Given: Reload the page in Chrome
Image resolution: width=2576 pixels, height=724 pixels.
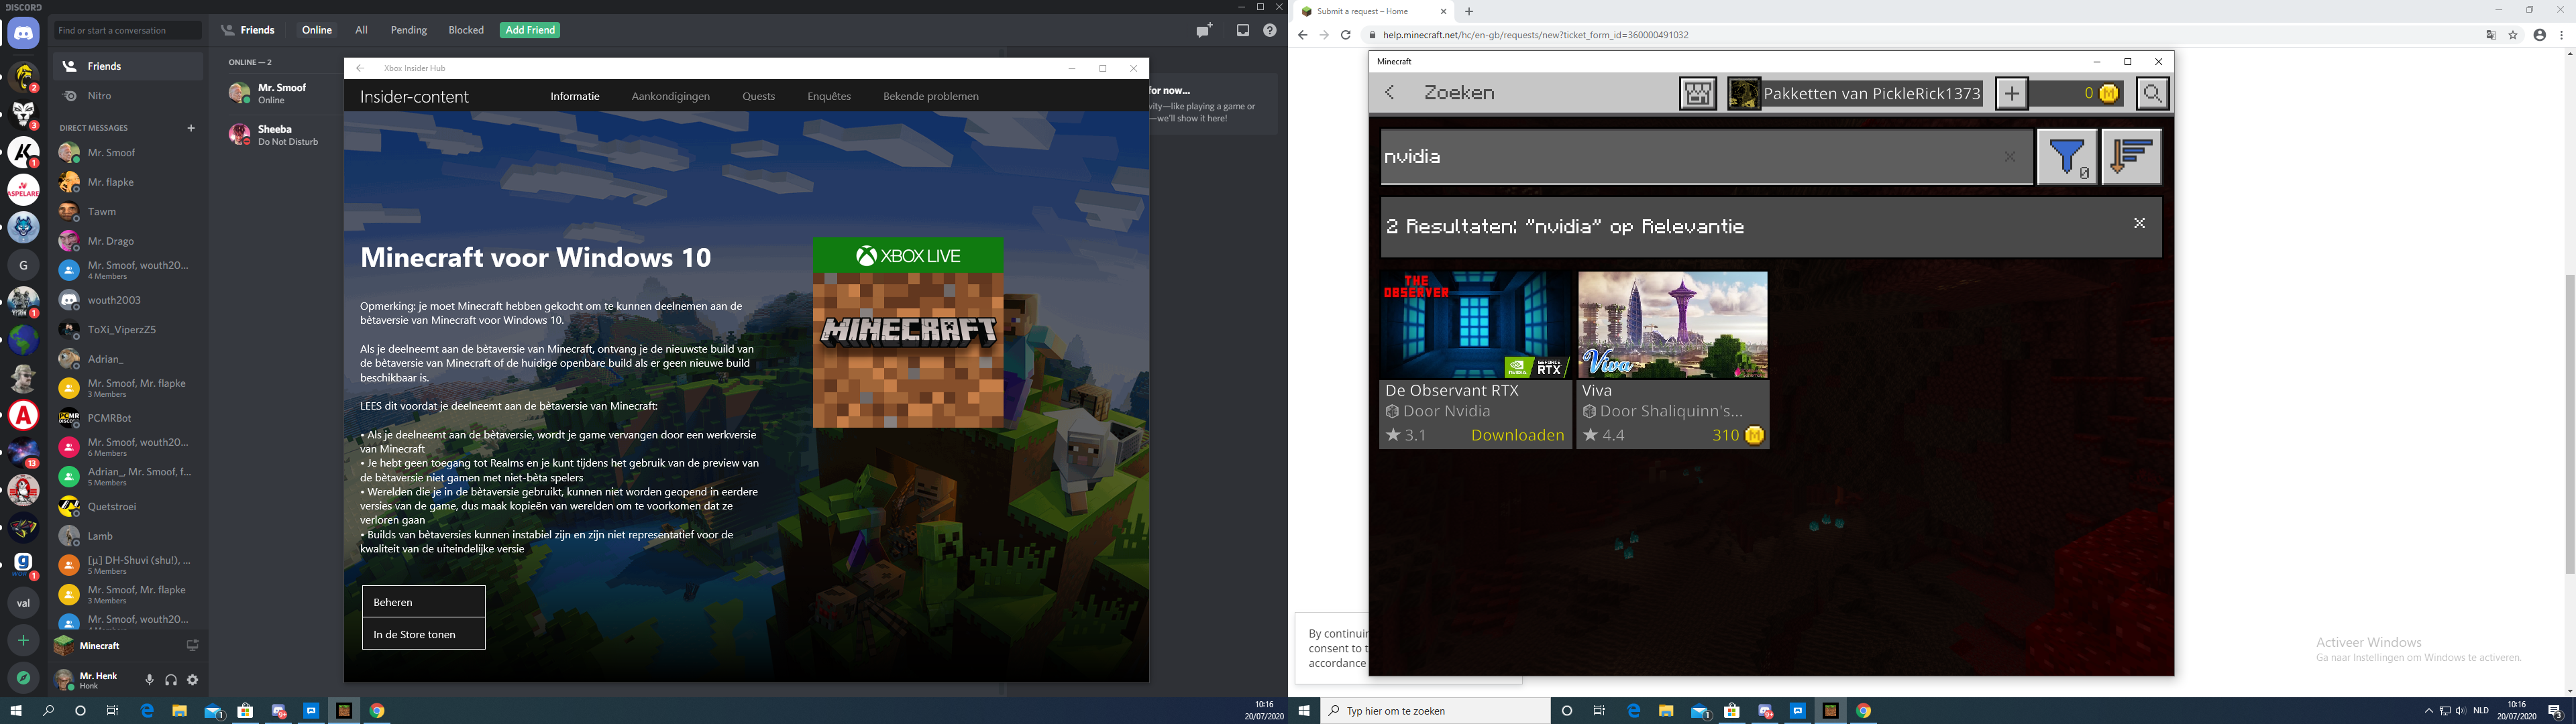Looking at the screenshot, I should coord(1346,35).
